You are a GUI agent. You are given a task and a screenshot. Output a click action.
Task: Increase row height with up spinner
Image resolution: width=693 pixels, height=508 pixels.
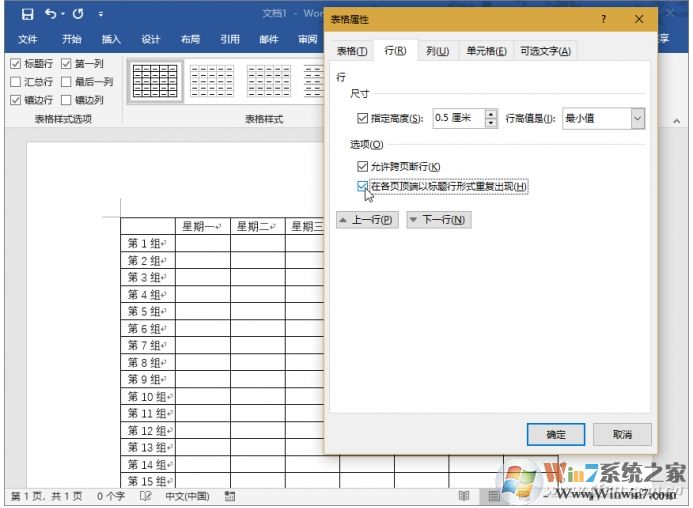pos(491,114)
